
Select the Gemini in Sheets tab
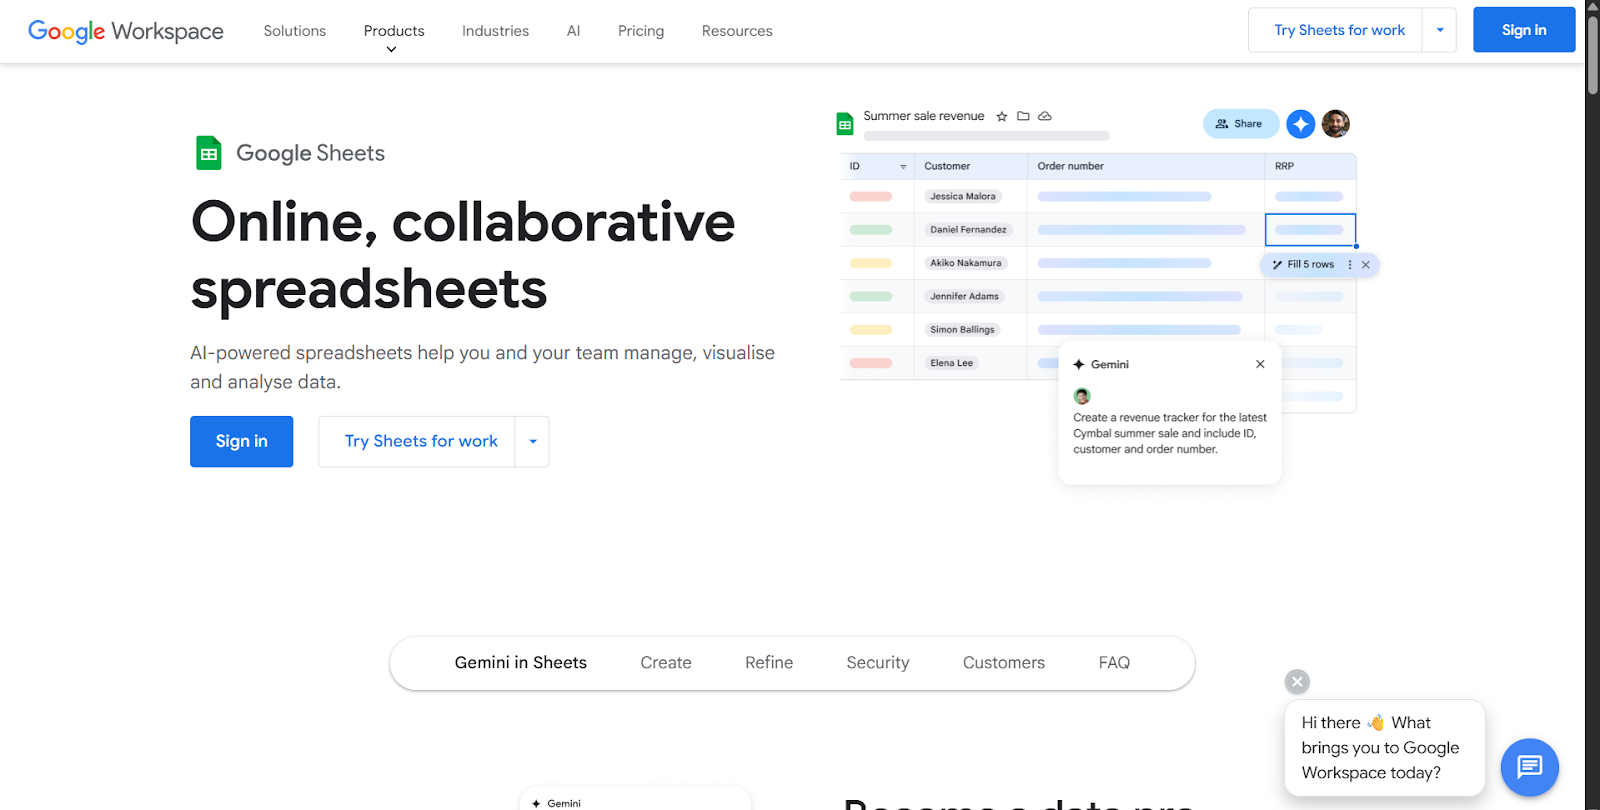pos(521,663)
